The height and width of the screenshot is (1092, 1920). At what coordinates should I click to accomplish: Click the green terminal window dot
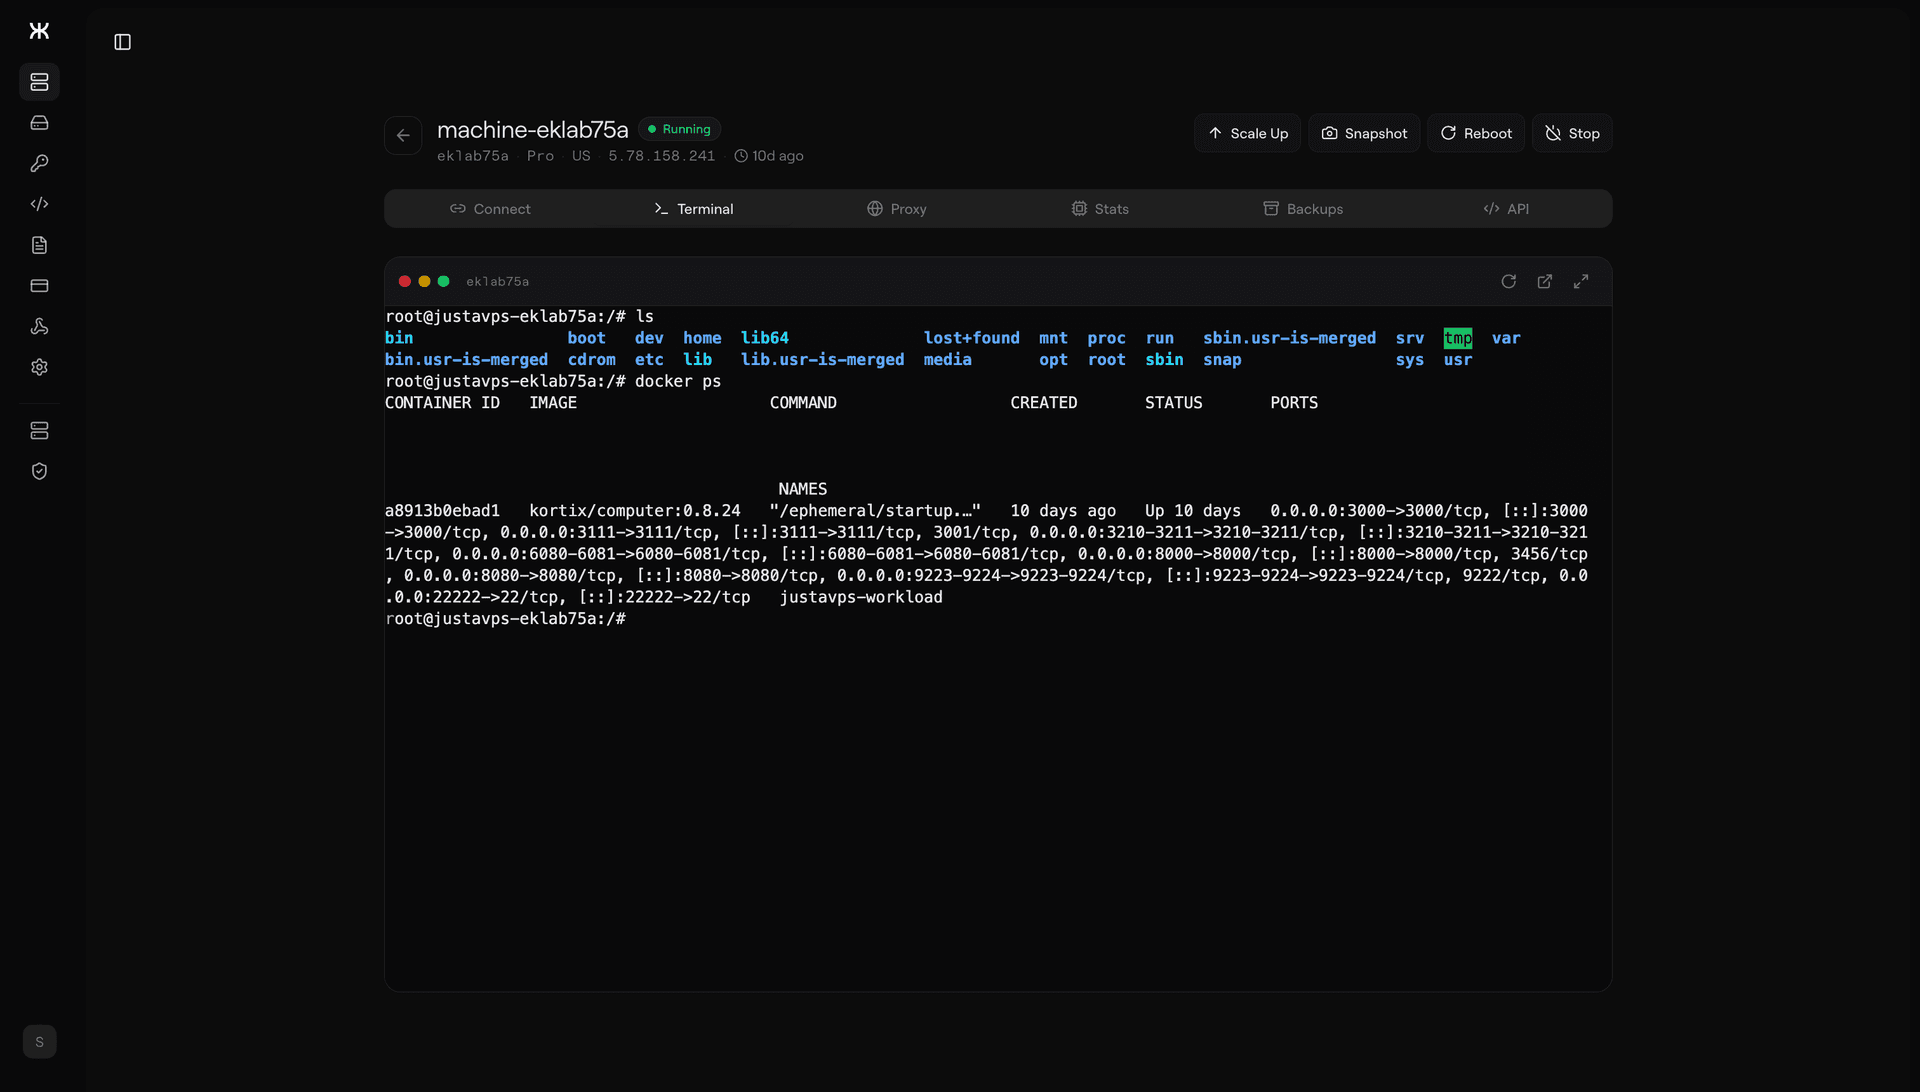(x=443, y=282)
